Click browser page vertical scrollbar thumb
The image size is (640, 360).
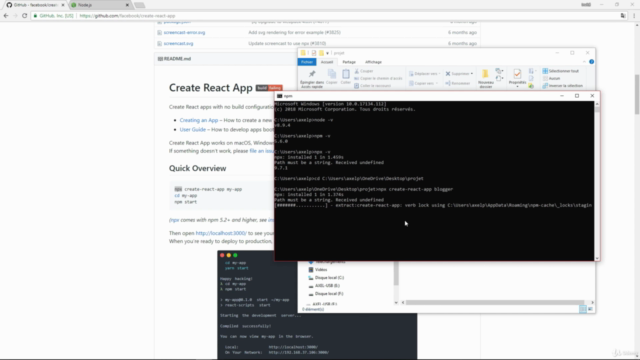637,95
